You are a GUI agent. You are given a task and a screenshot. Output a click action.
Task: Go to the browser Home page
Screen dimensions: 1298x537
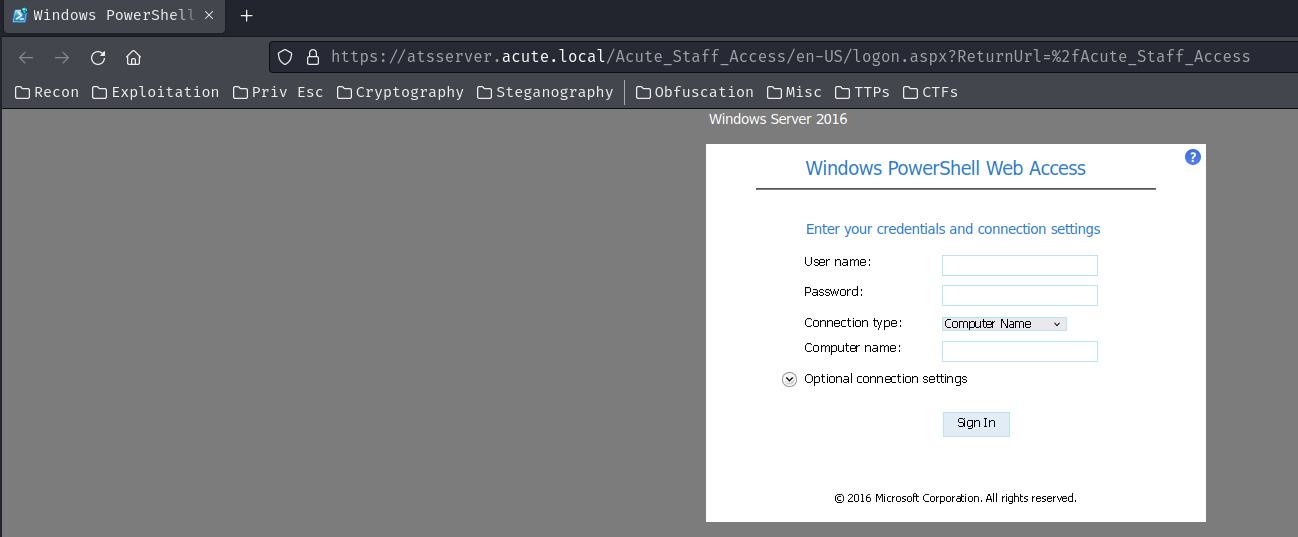point(133,57)
